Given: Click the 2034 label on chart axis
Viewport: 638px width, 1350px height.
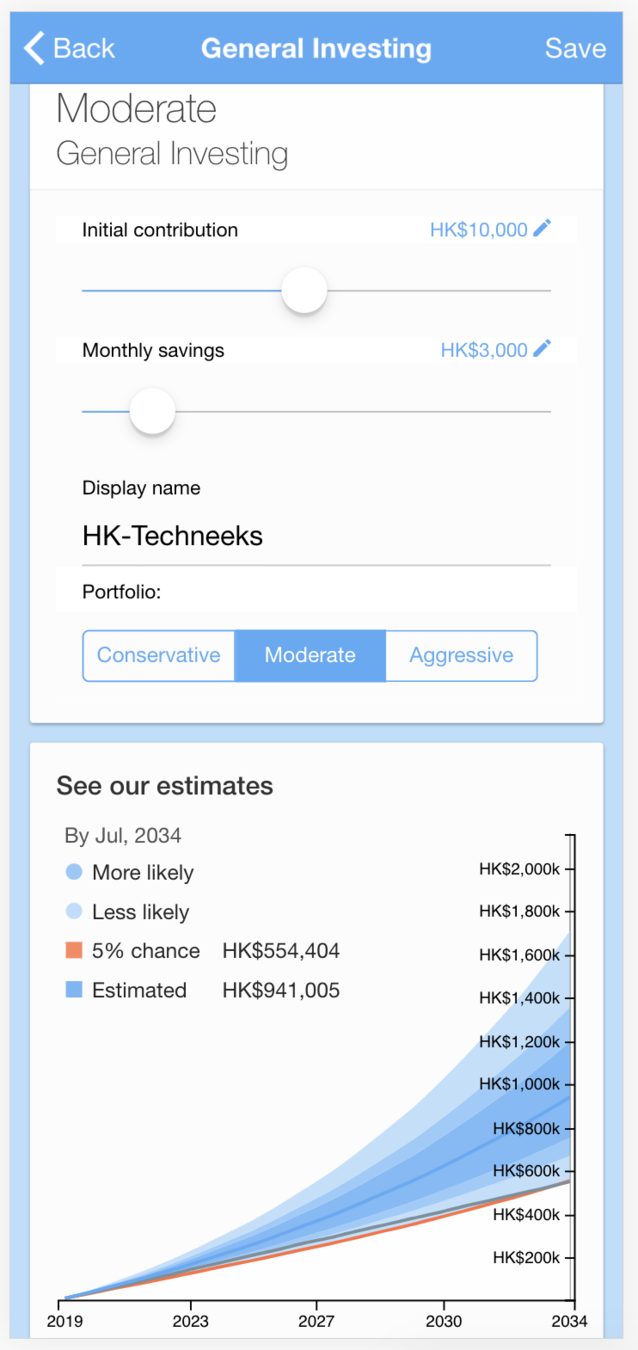Looking at the screenshot, I should point(570,1321).
